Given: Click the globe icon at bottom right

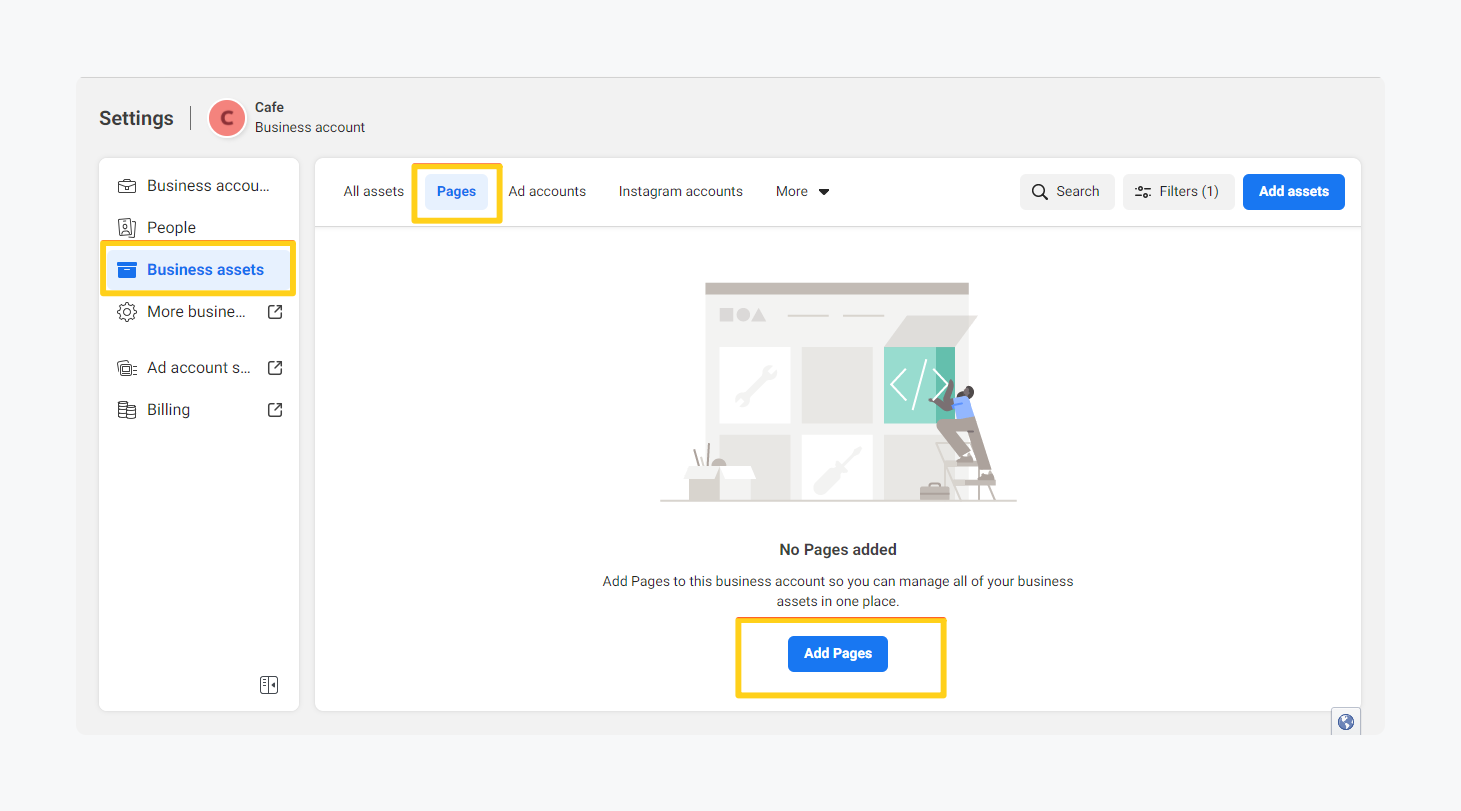Looking at the screenshot, I should tap(1346, 722).
